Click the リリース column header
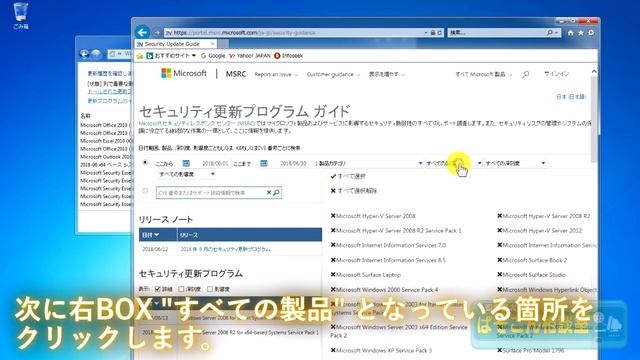The image size is (640, 360). tap(250, 235)
